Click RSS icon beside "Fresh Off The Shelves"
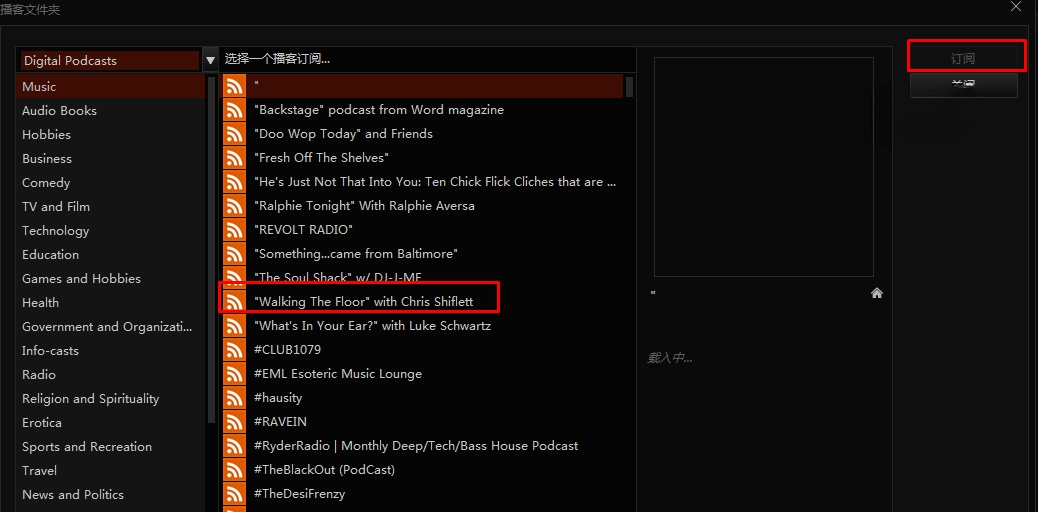The height and width of the screenshot is (512, 1038). coord(234,158)
